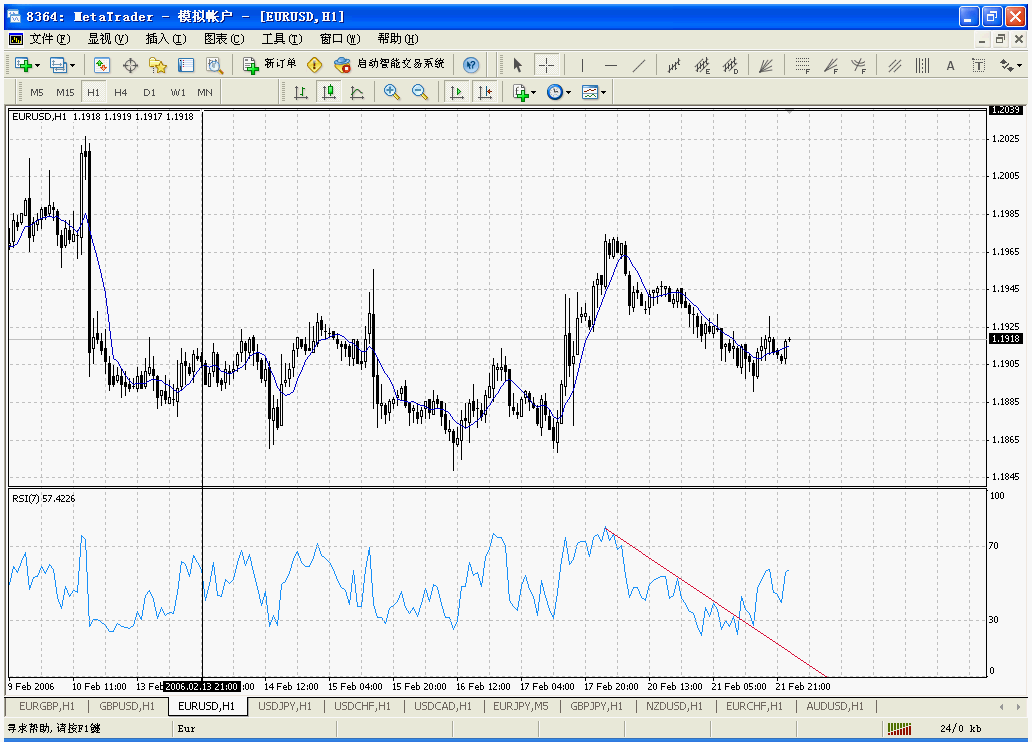Switch chart to M15 timeframe
The width and height of the screenshot is (1032, 742).
click(65, 92)
